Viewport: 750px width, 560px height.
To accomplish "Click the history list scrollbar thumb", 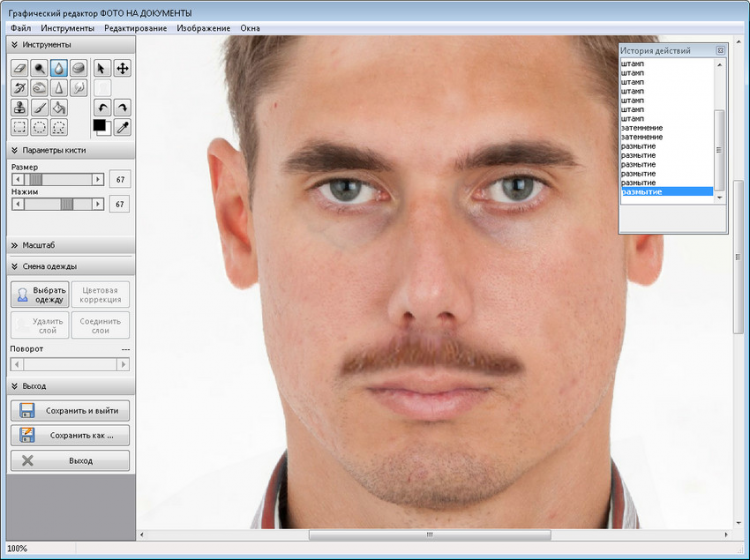I will point(719,150).
